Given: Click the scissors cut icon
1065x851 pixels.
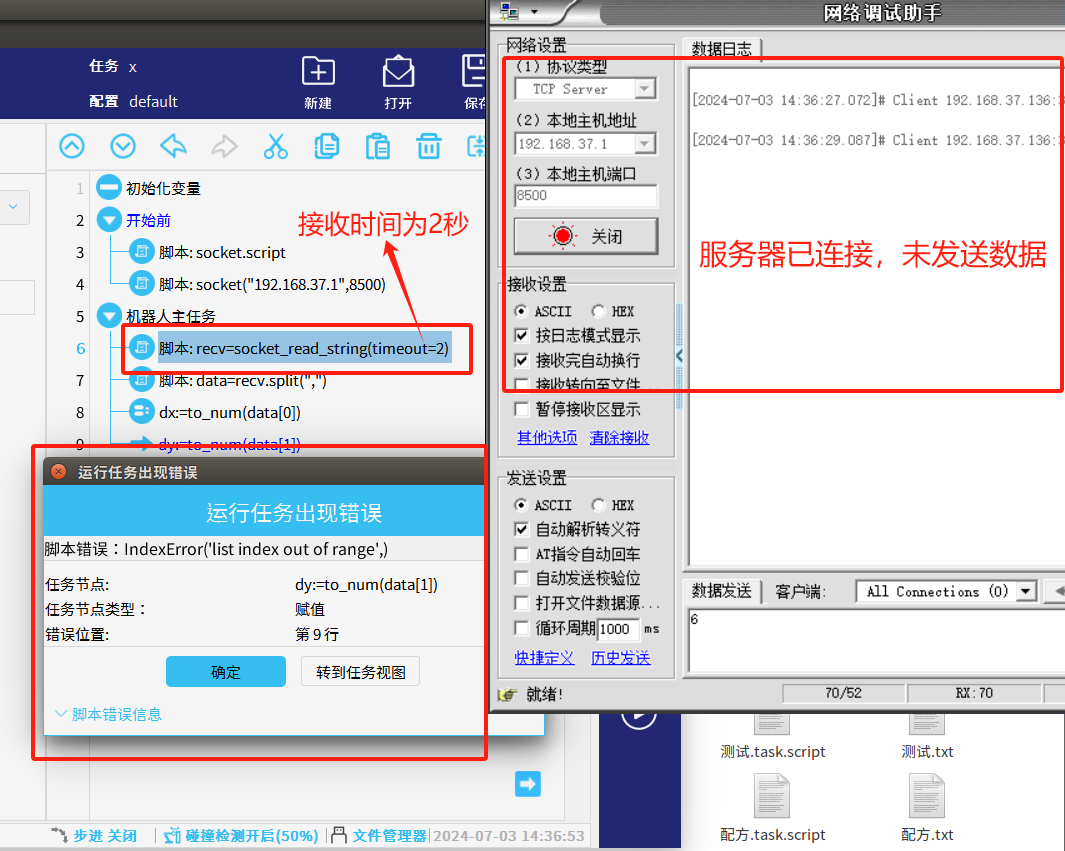Looking at the screenshot, I should point(275,146).
